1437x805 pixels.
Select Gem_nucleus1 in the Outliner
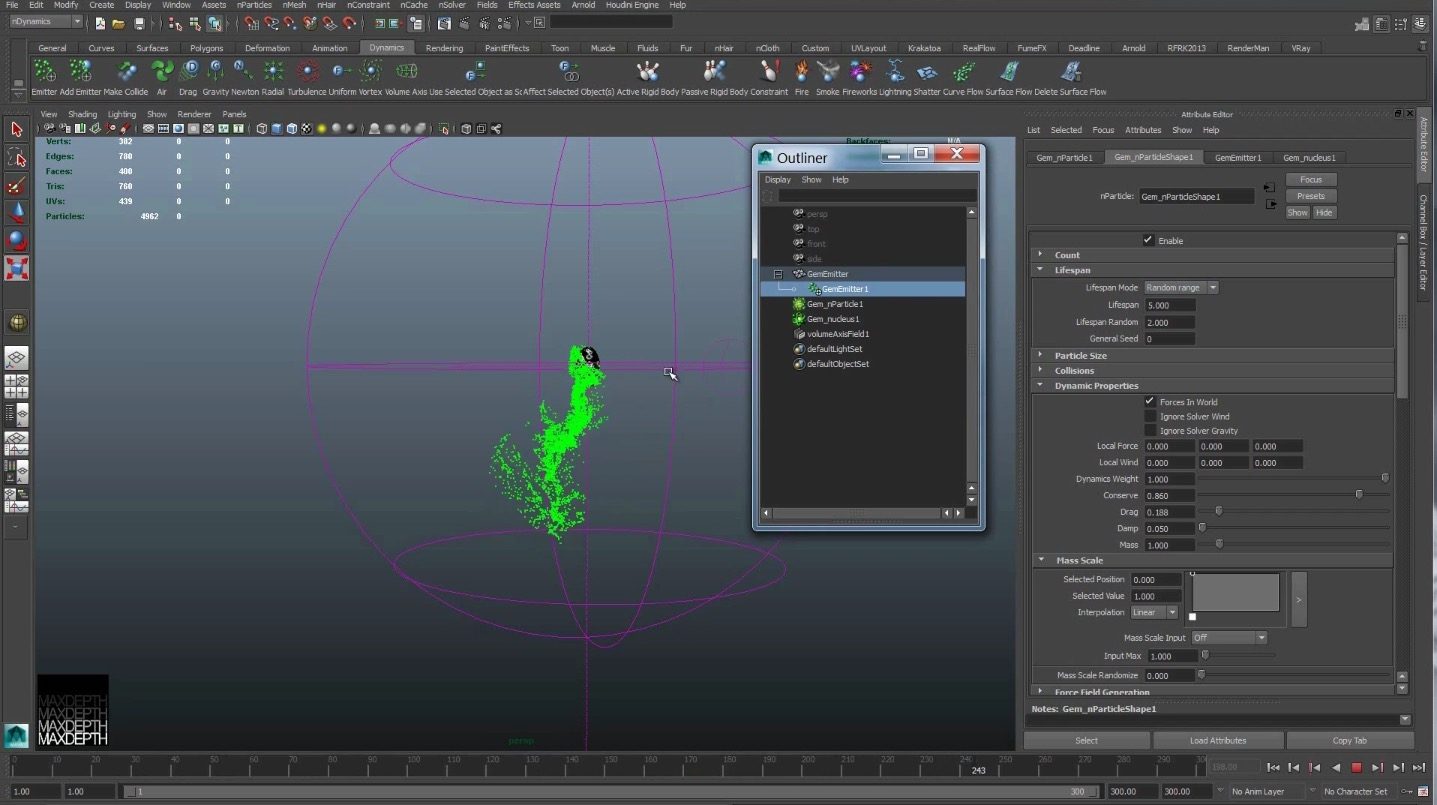(x=835, y=319)
